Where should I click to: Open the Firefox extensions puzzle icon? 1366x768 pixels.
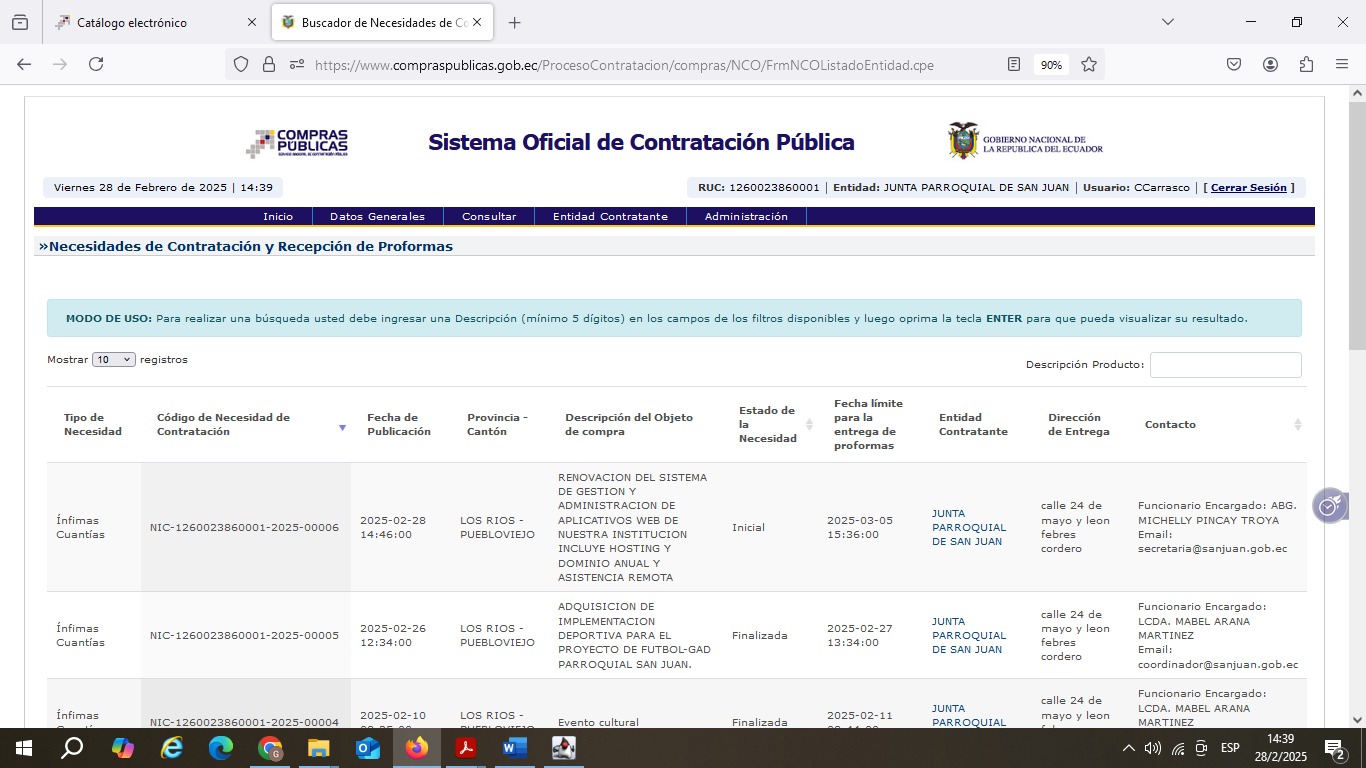point(1306,64)
